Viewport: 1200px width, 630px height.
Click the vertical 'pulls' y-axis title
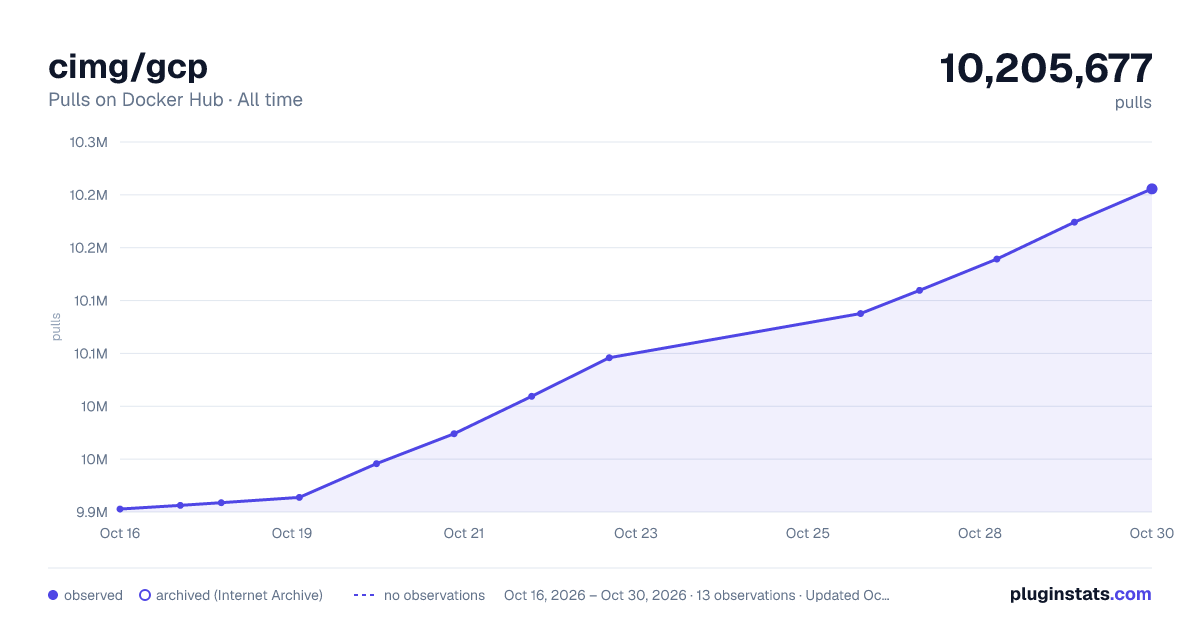coord(57,327)
